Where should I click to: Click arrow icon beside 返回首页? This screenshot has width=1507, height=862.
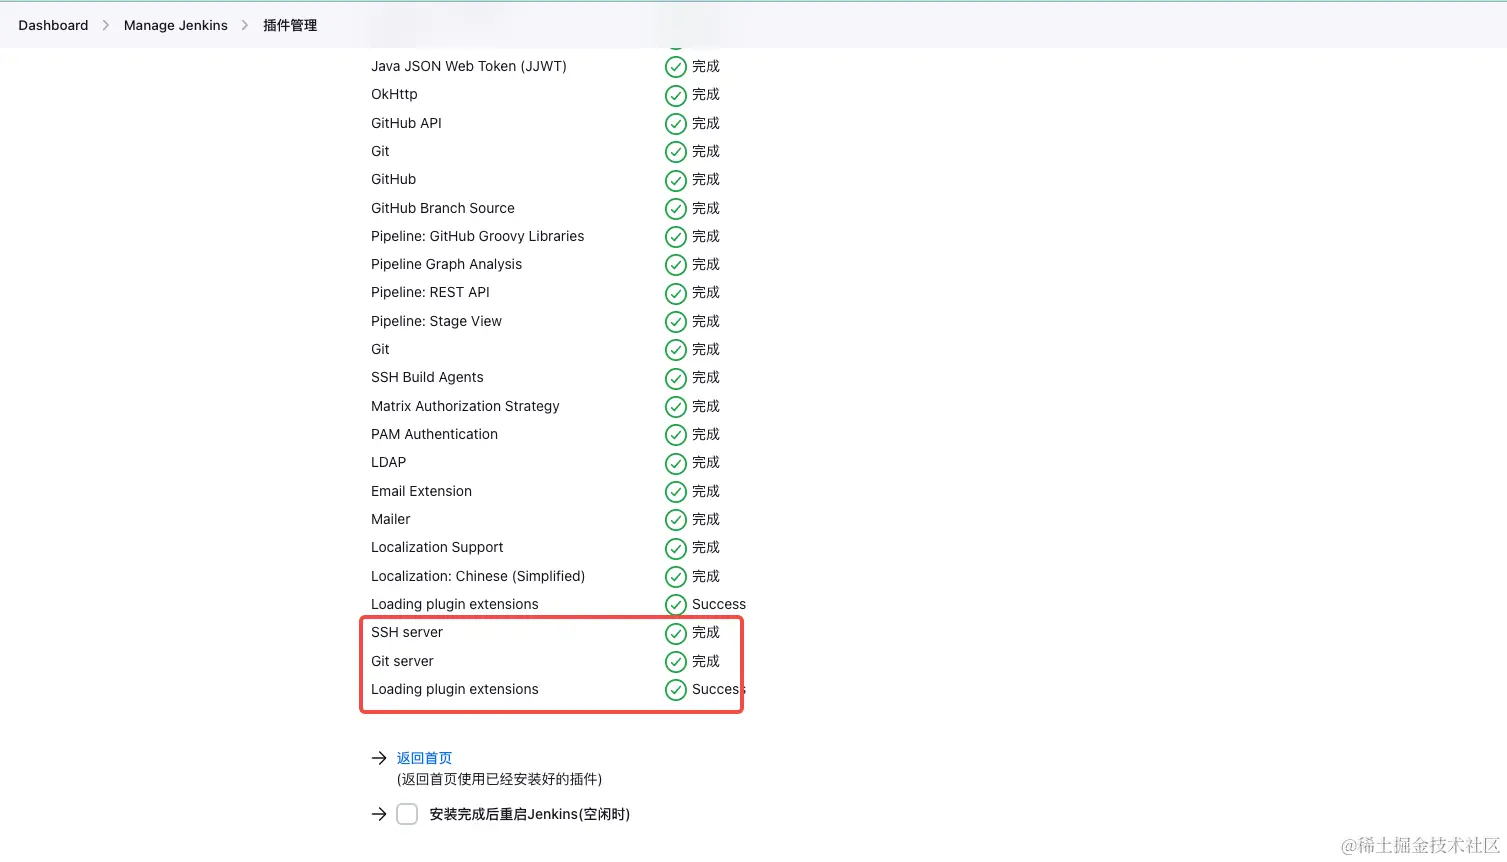379,758
